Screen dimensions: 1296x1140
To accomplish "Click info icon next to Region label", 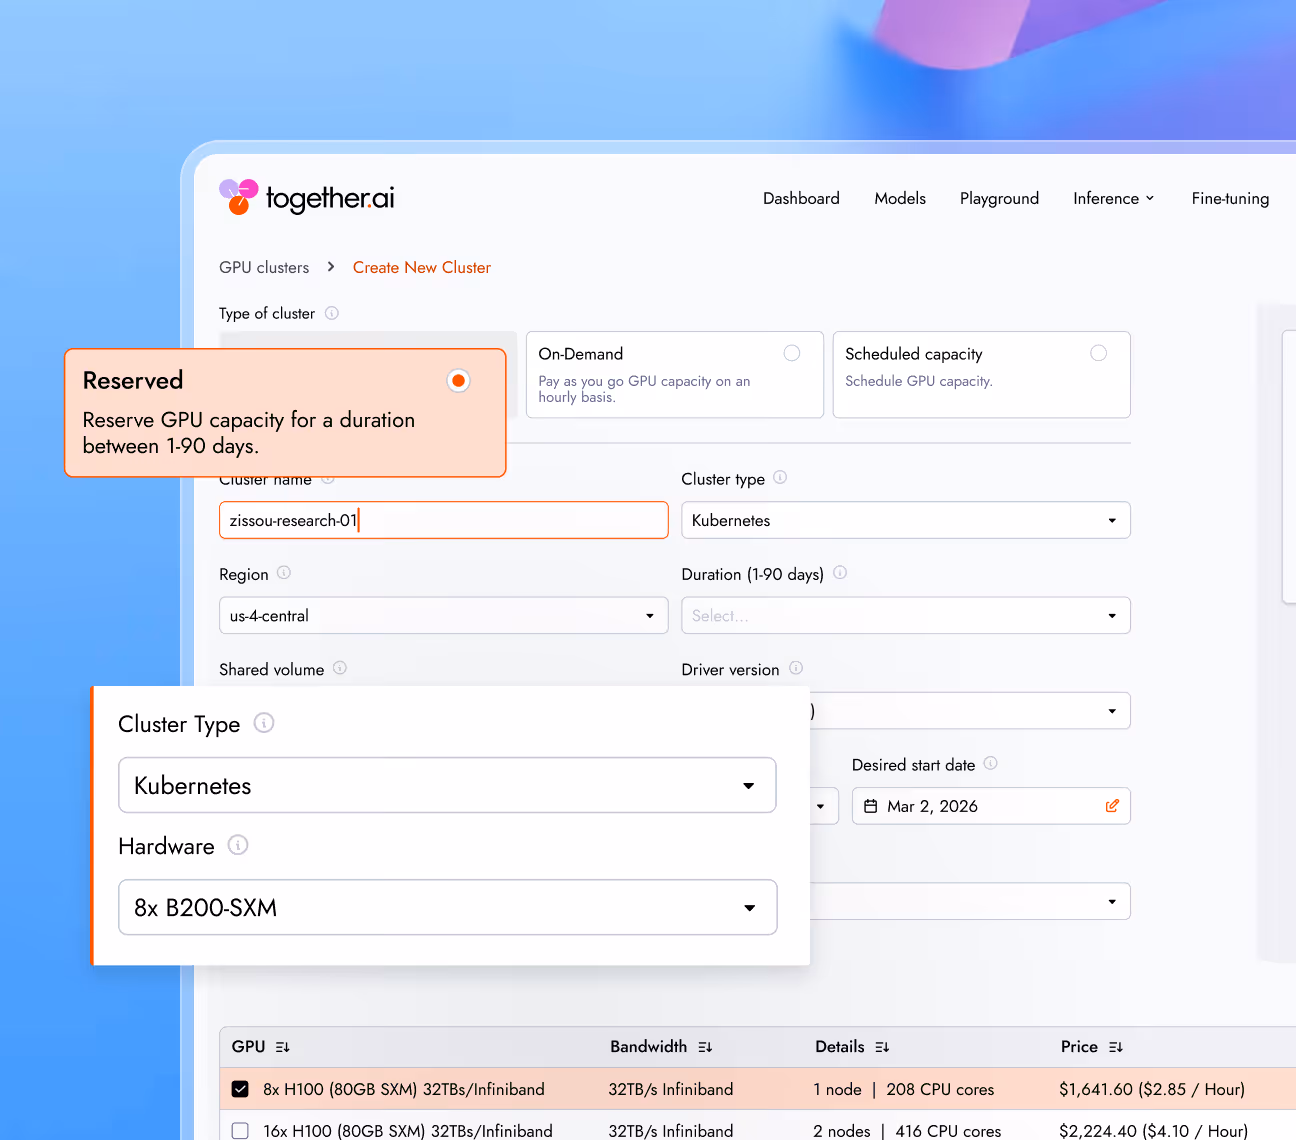I will [x=284, y=573].
